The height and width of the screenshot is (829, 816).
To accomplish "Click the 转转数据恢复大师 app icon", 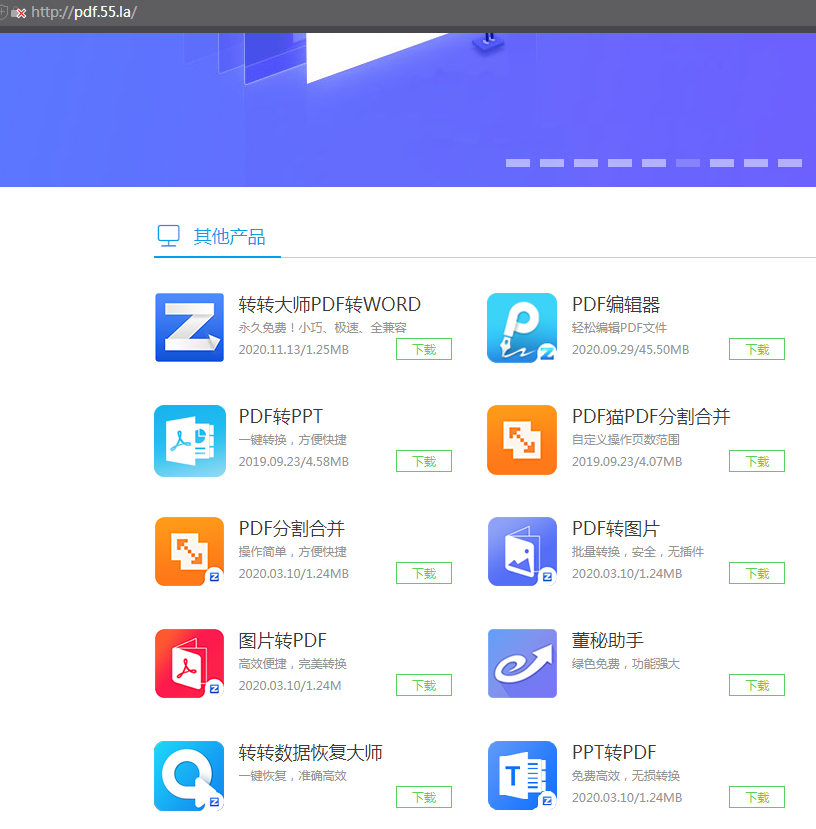I will click(x=189, y=775).
